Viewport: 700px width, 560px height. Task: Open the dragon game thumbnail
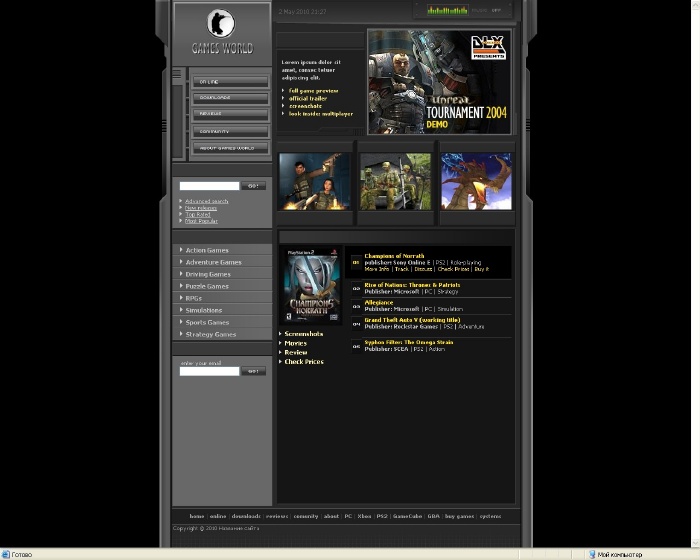click(476, 181)
